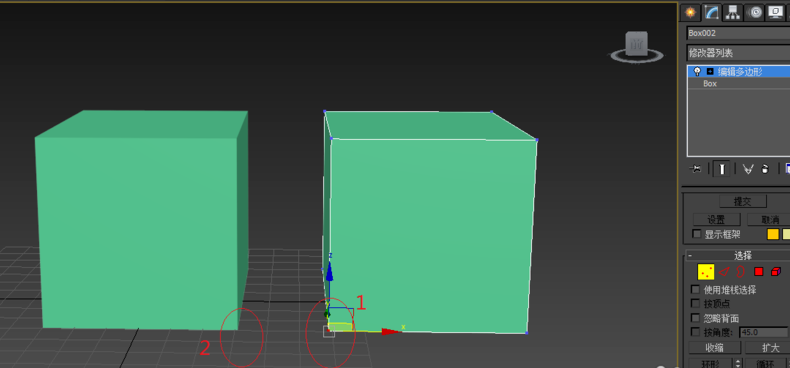This screenshot has width=790, height=368.
Task: Open the 修改器列表 modifier dropdown
Action: 738,52
